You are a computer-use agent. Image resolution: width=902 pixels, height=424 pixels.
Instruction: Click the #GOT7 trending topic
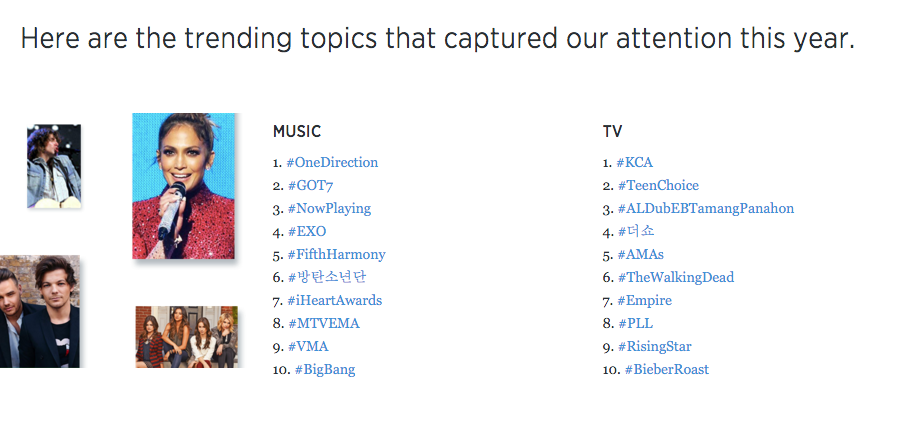point(310,185)
